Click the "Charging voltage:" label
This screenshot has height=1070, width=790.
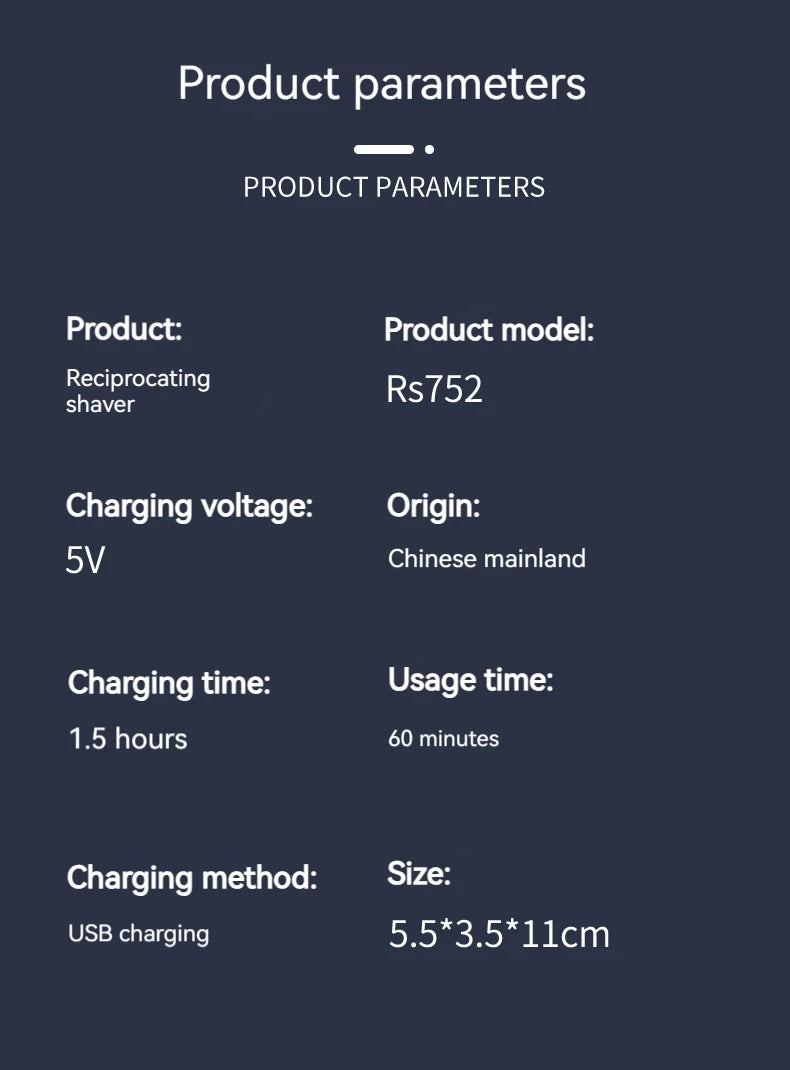189,506
